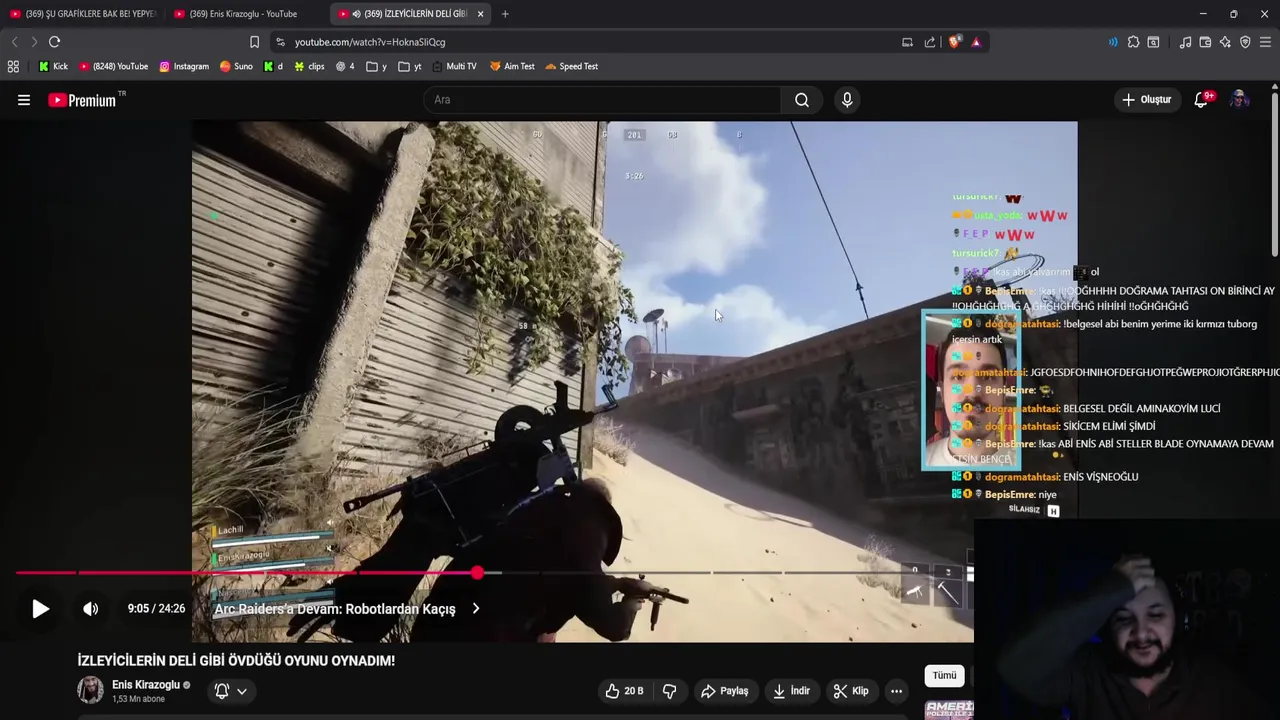Click the Klip clip button
The image size is (1280, 720).
(851, 691)
